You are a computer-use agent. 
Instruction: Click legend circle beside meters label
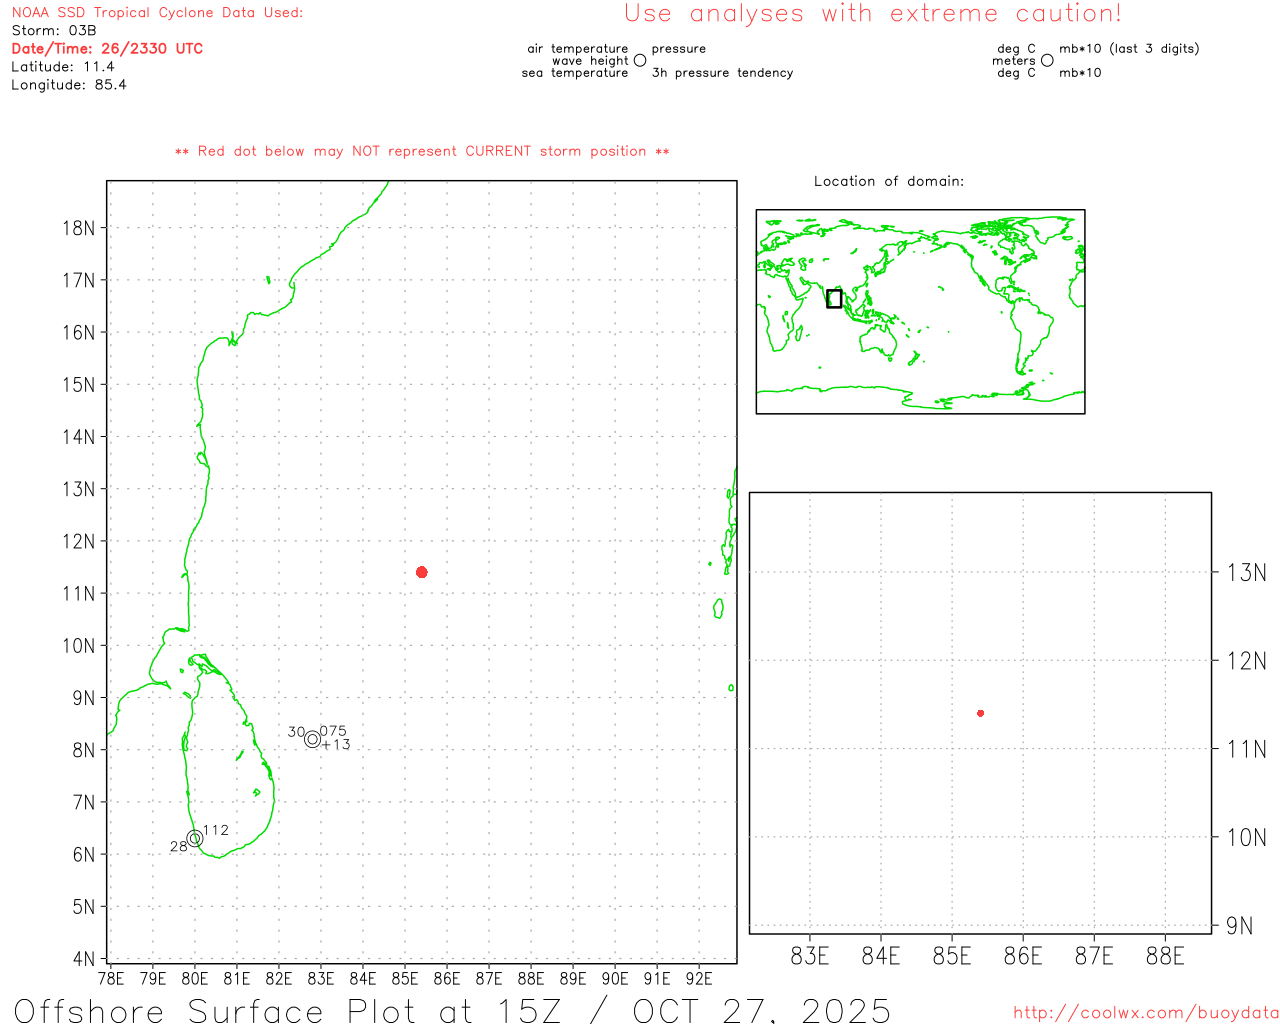pyautogui.click(x=1047, y=61)
